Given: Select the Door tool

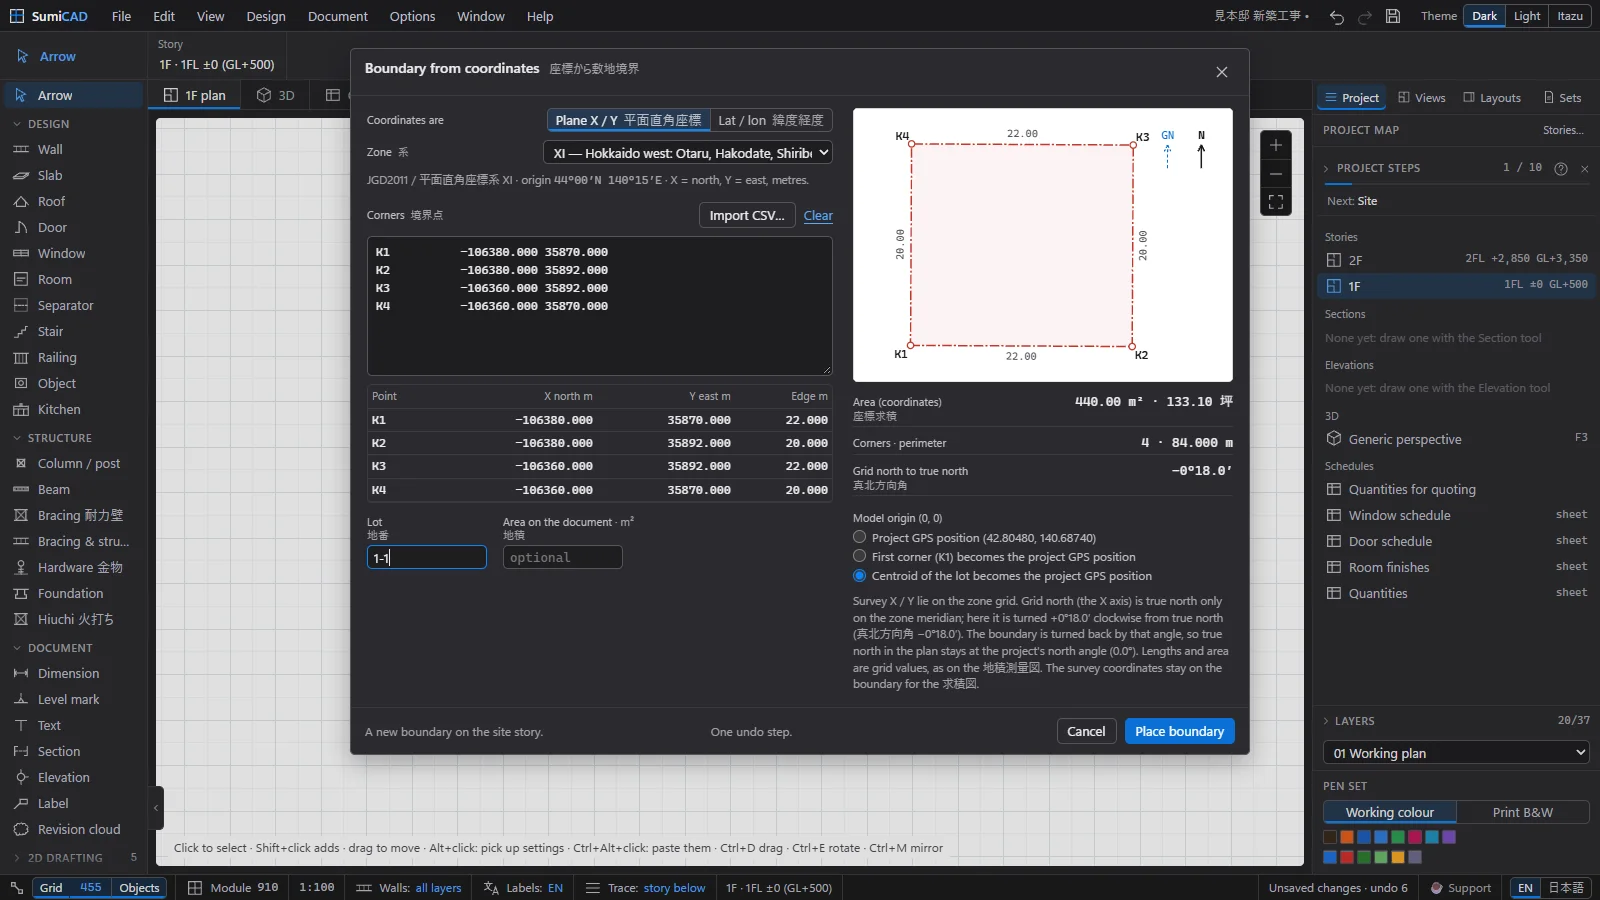Looking at the screenshot, I should tap(74, 228).
